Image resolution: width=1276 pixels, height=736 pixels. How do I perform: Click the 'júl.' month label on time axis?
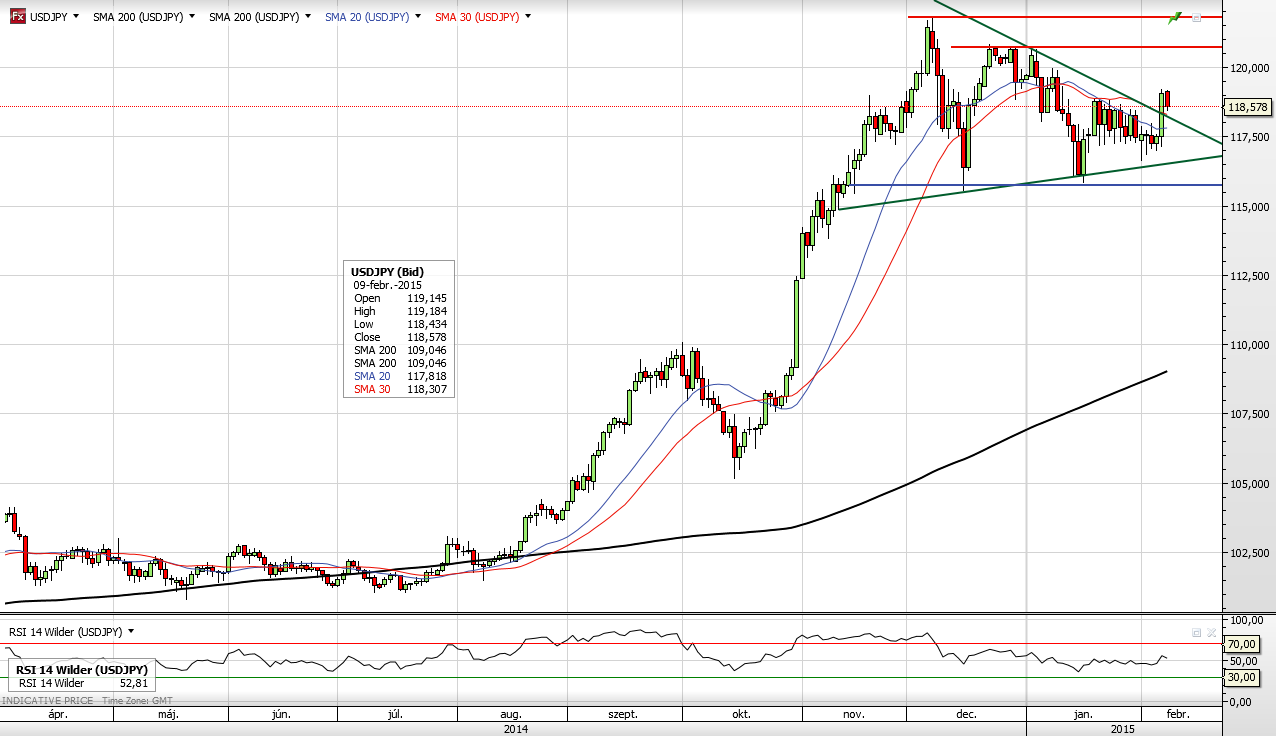click(x=395, y=715)
